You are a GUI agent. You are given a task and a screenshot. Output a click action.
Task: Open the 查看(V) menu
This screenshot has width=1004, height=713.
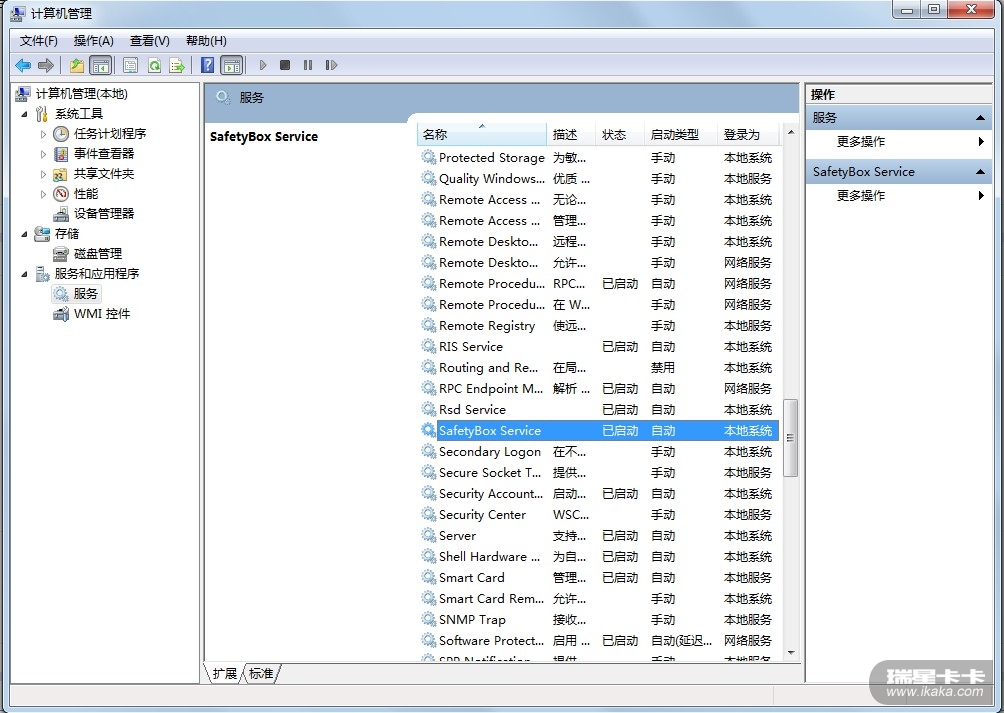[x=149, y=41]
